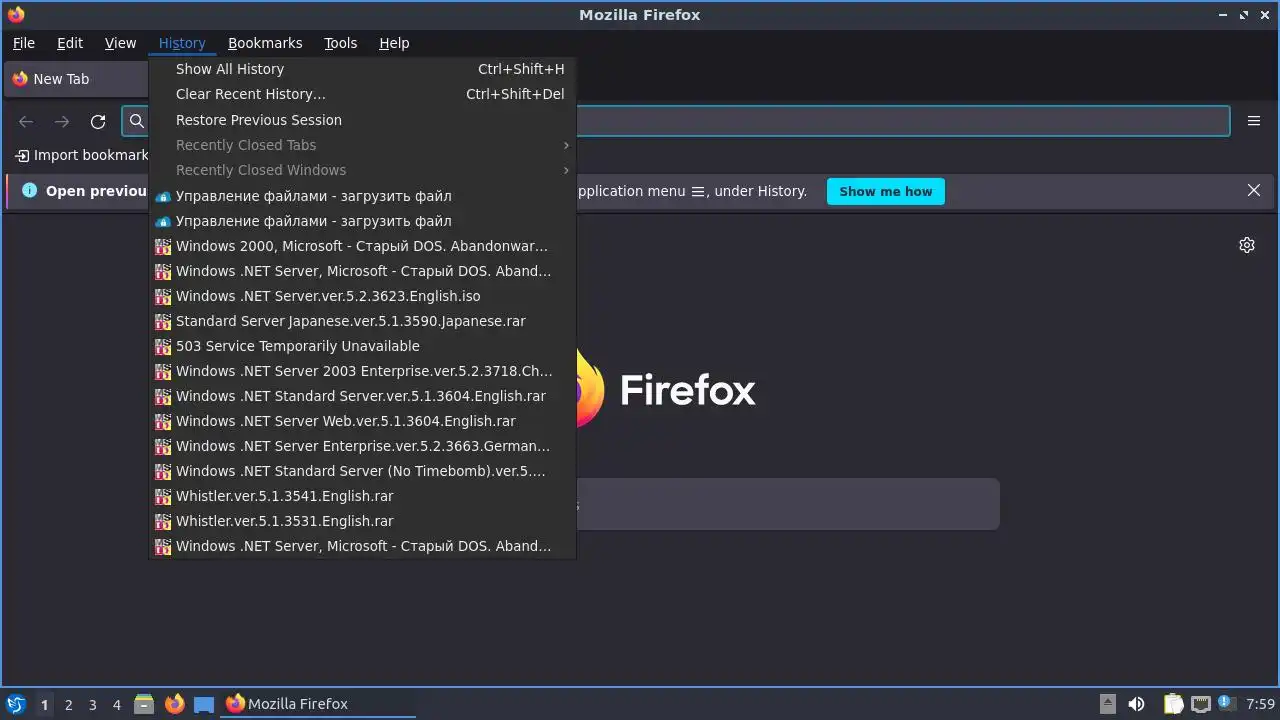Open 503 Service Temporarily Unavailable entry
This screenshot has height=720, width=1280.
coord(362,346)
